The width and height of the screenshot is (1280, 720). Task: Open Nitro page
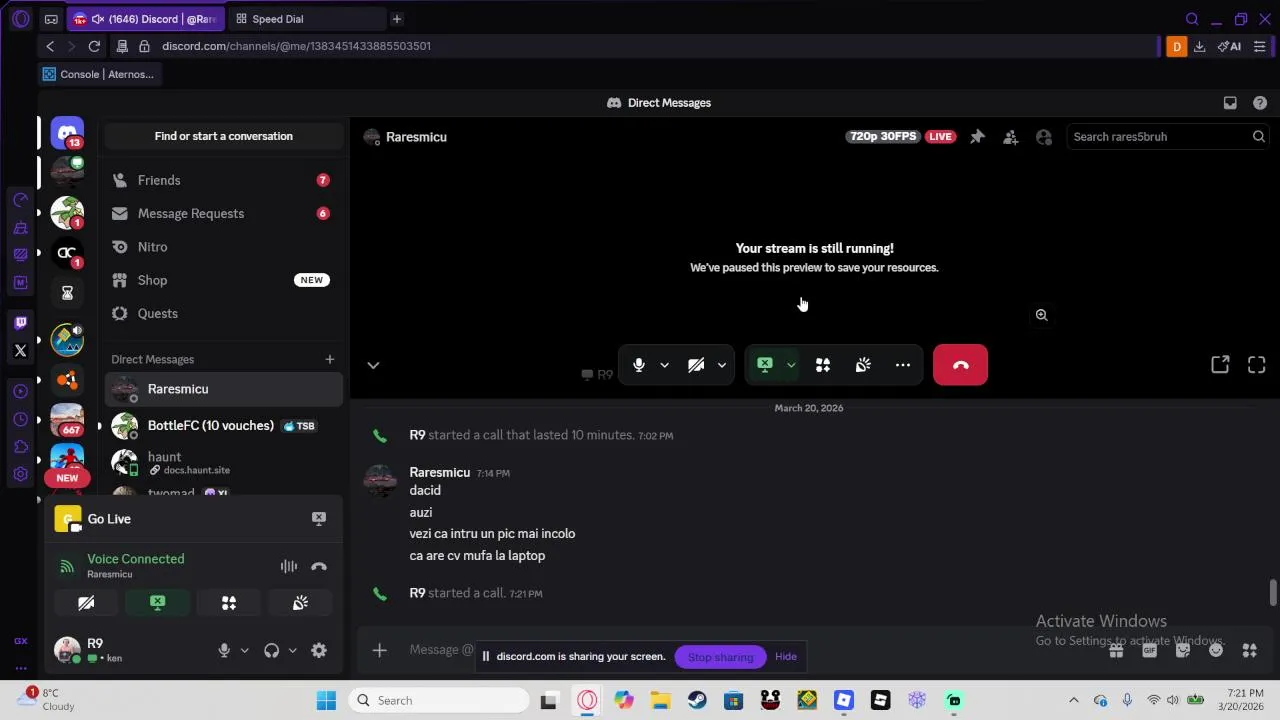pyautogui.click(x=224, y=247)
